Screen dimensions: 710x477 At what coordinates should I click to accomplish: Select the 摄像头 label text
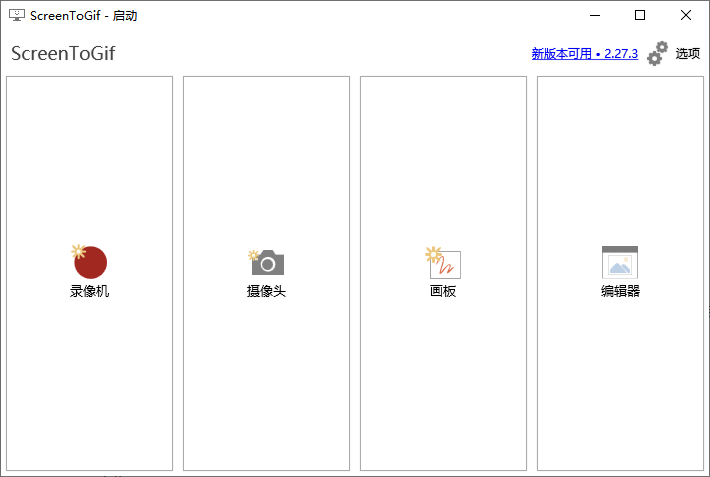[x=267, y=292]
